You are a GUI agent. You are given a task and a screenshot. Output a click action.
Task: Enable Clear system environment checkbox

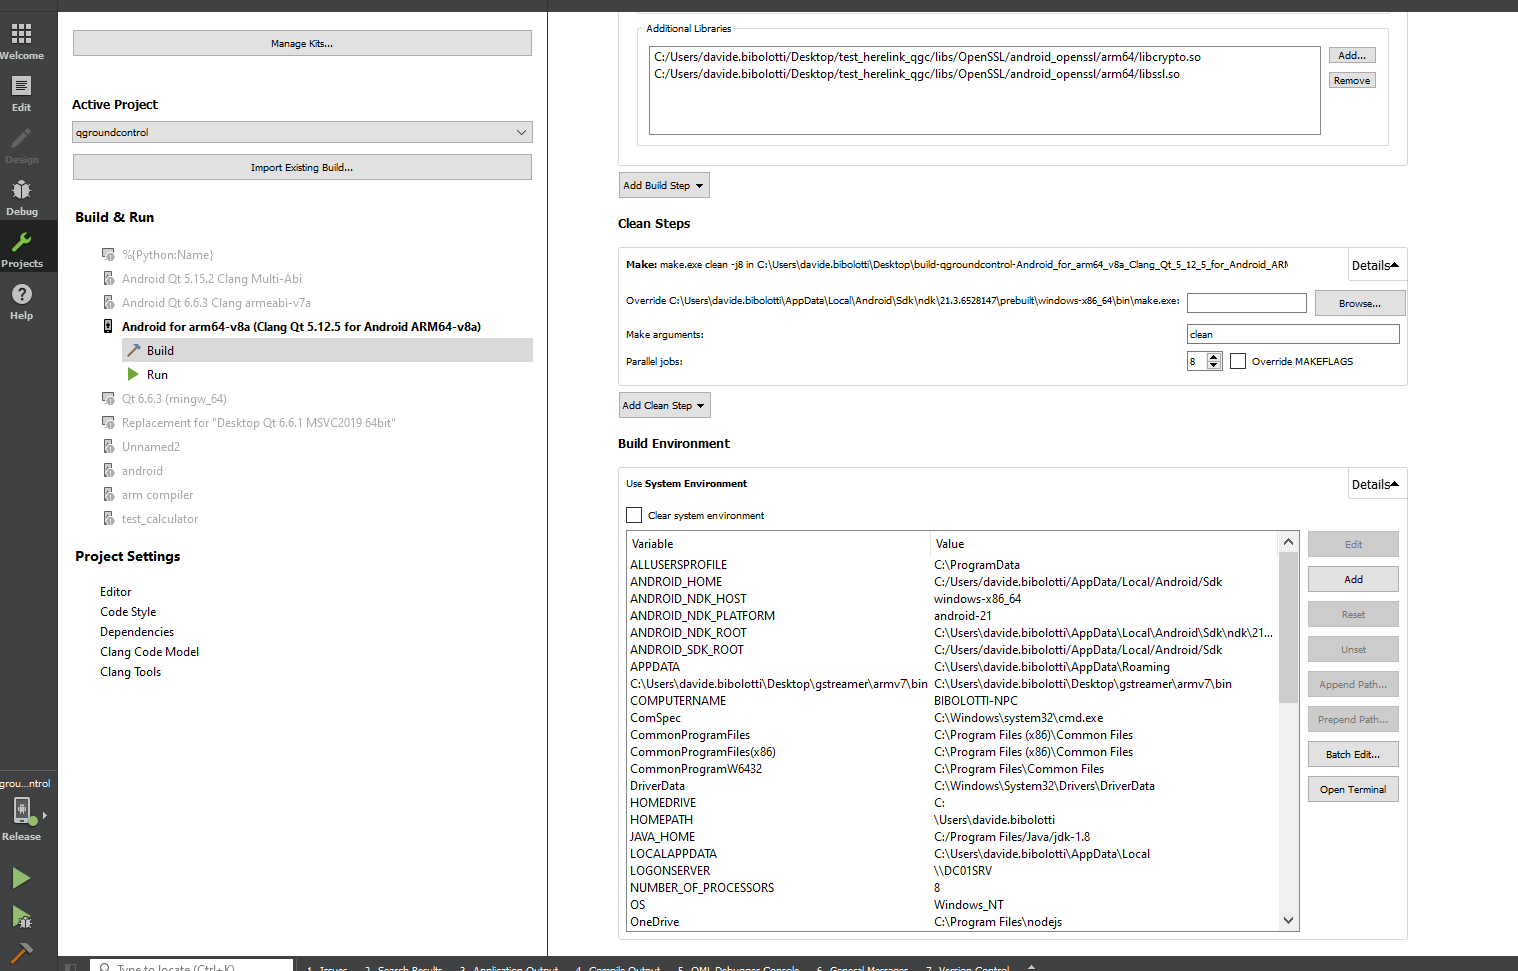click(x=634, y=515)
